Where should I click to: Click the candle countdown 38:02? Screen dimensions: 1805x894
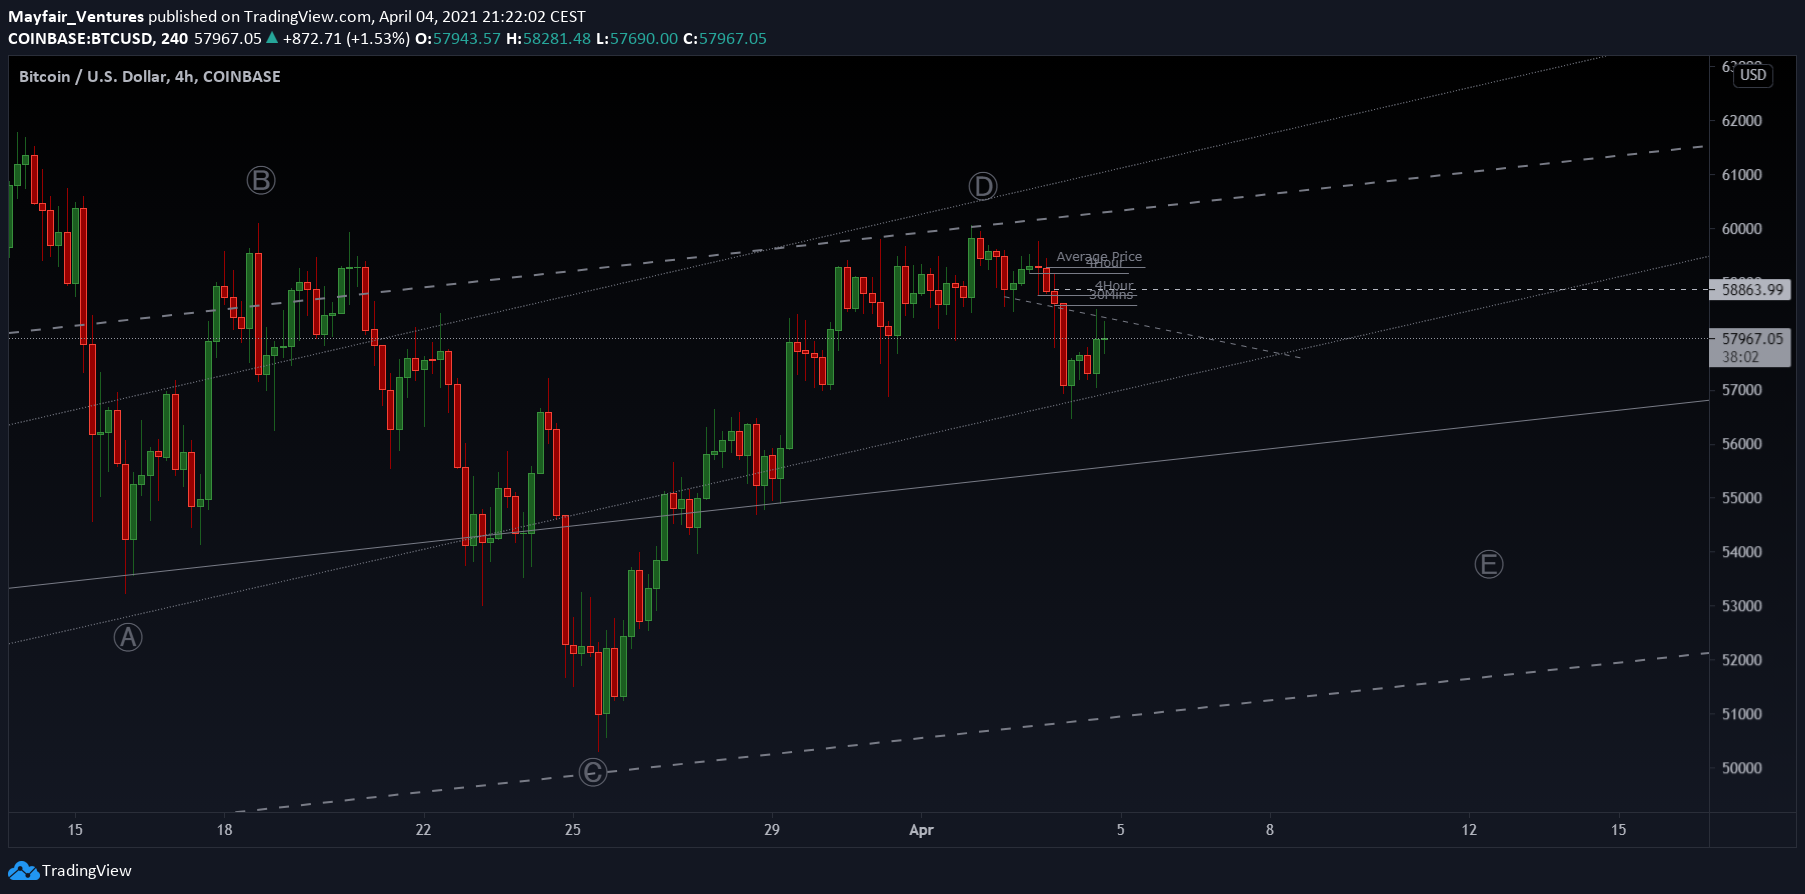pos(1740,357)
